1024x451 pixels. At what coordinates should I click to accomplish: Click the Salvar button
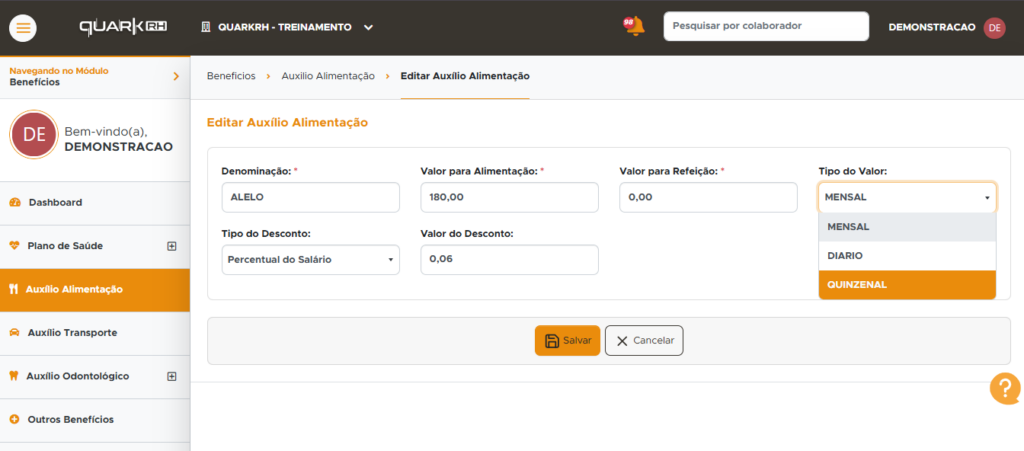[x=568, y=341]
